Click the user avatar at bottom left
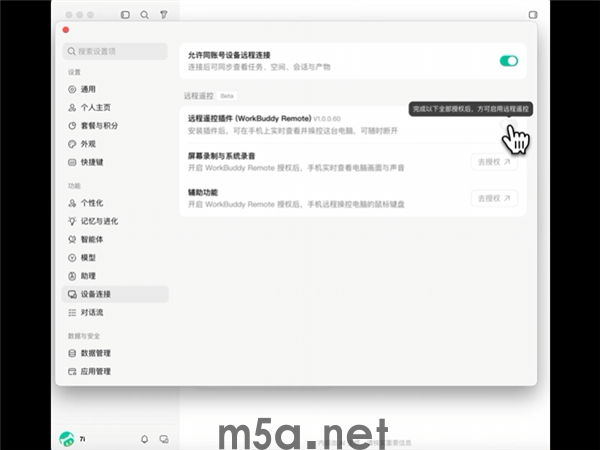The height and width of the screenshot is (450, 600). click(x=67, y=439)
